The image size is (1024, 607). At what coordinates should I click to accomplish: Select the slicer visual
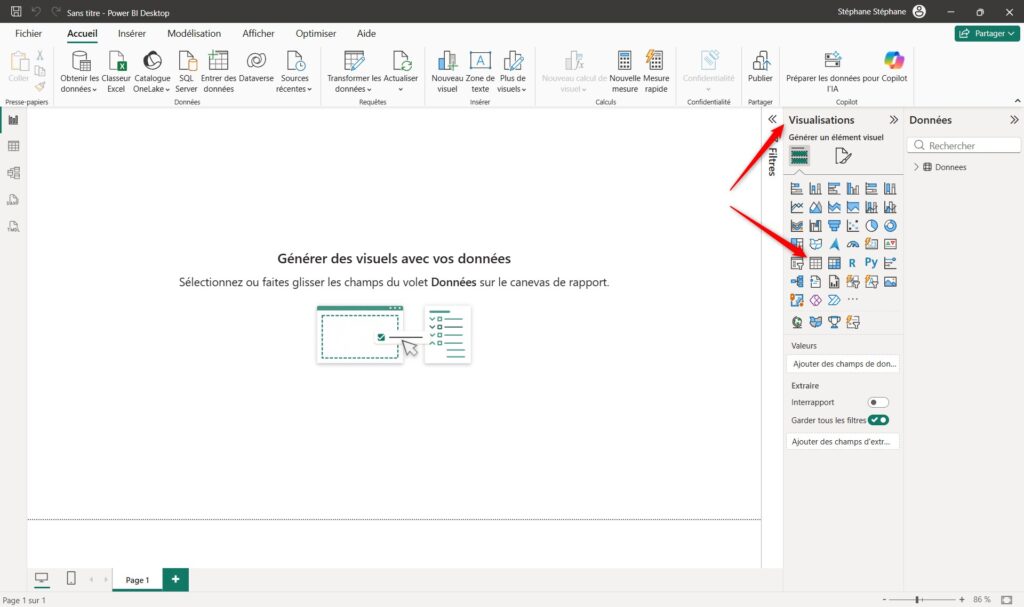tap(797, 263)
